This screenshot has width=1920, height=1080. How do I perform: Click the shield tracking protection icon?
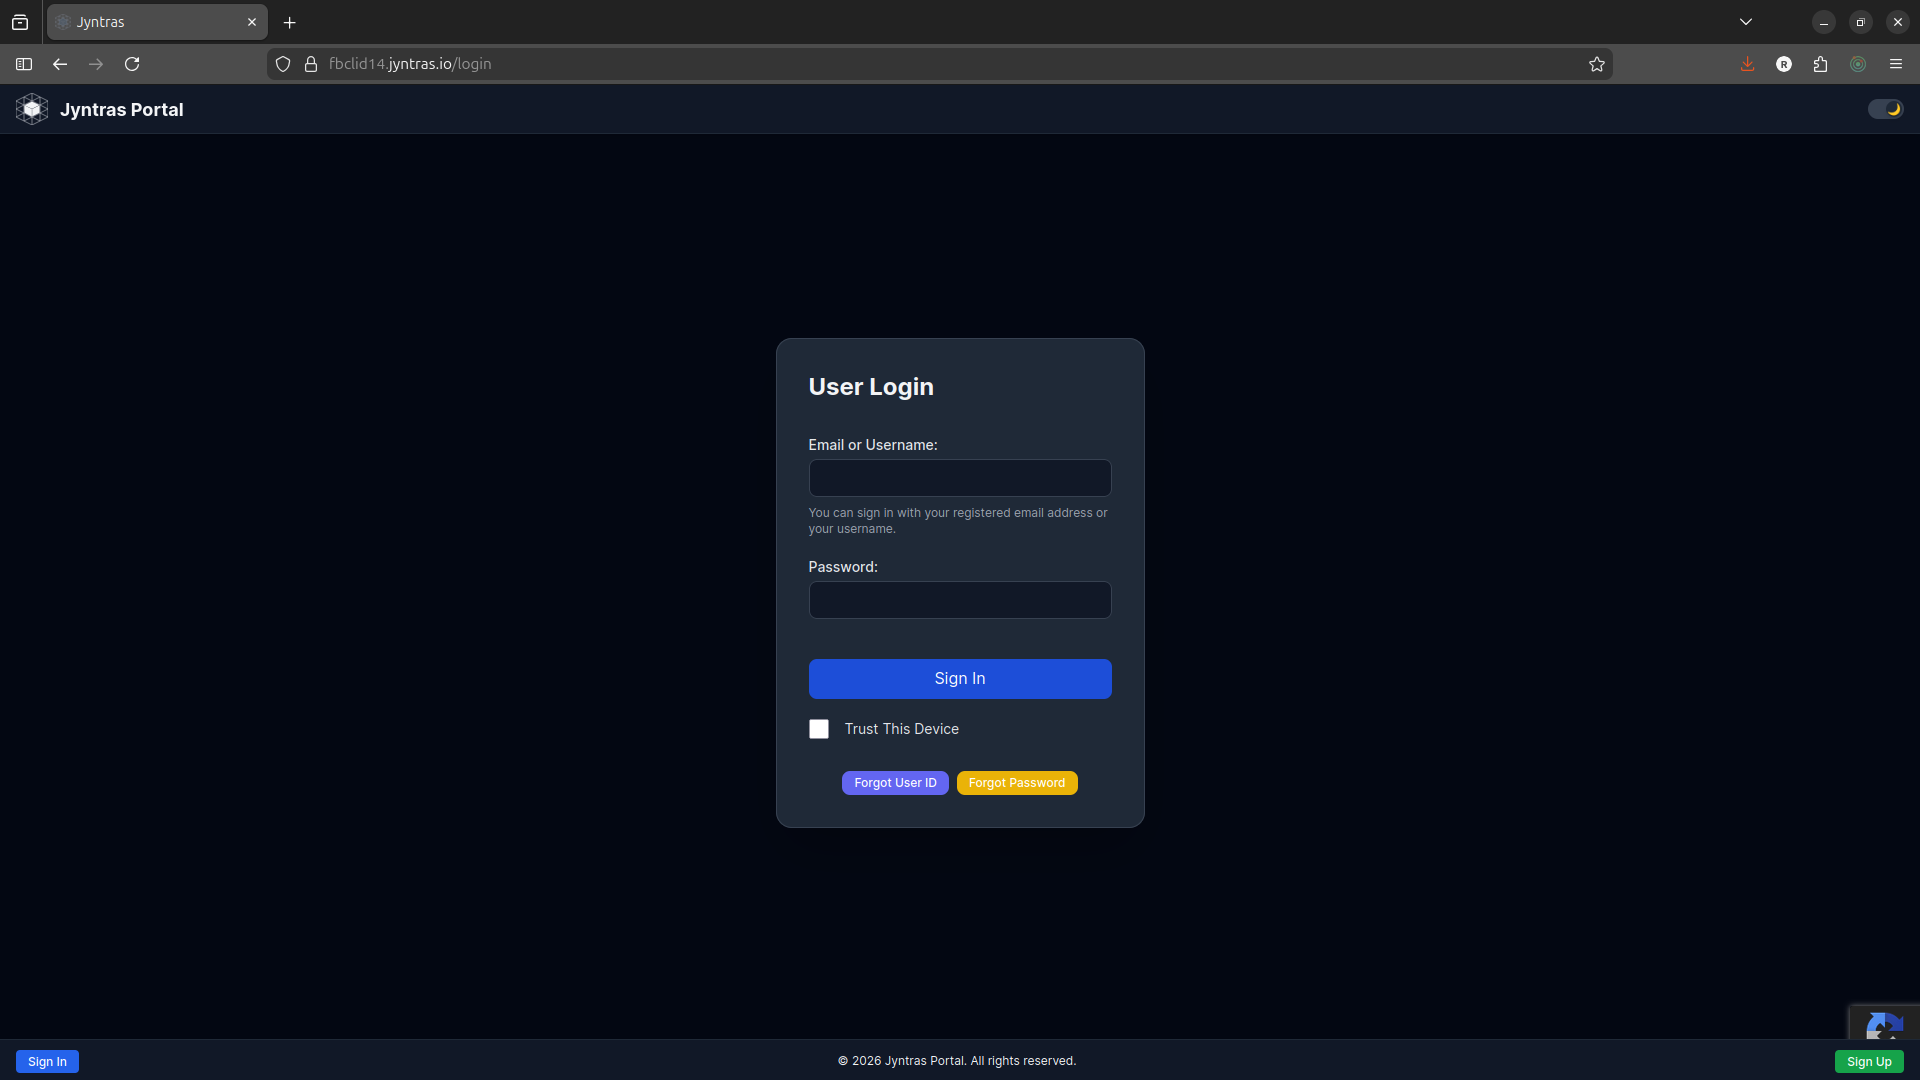coord(283,64)
